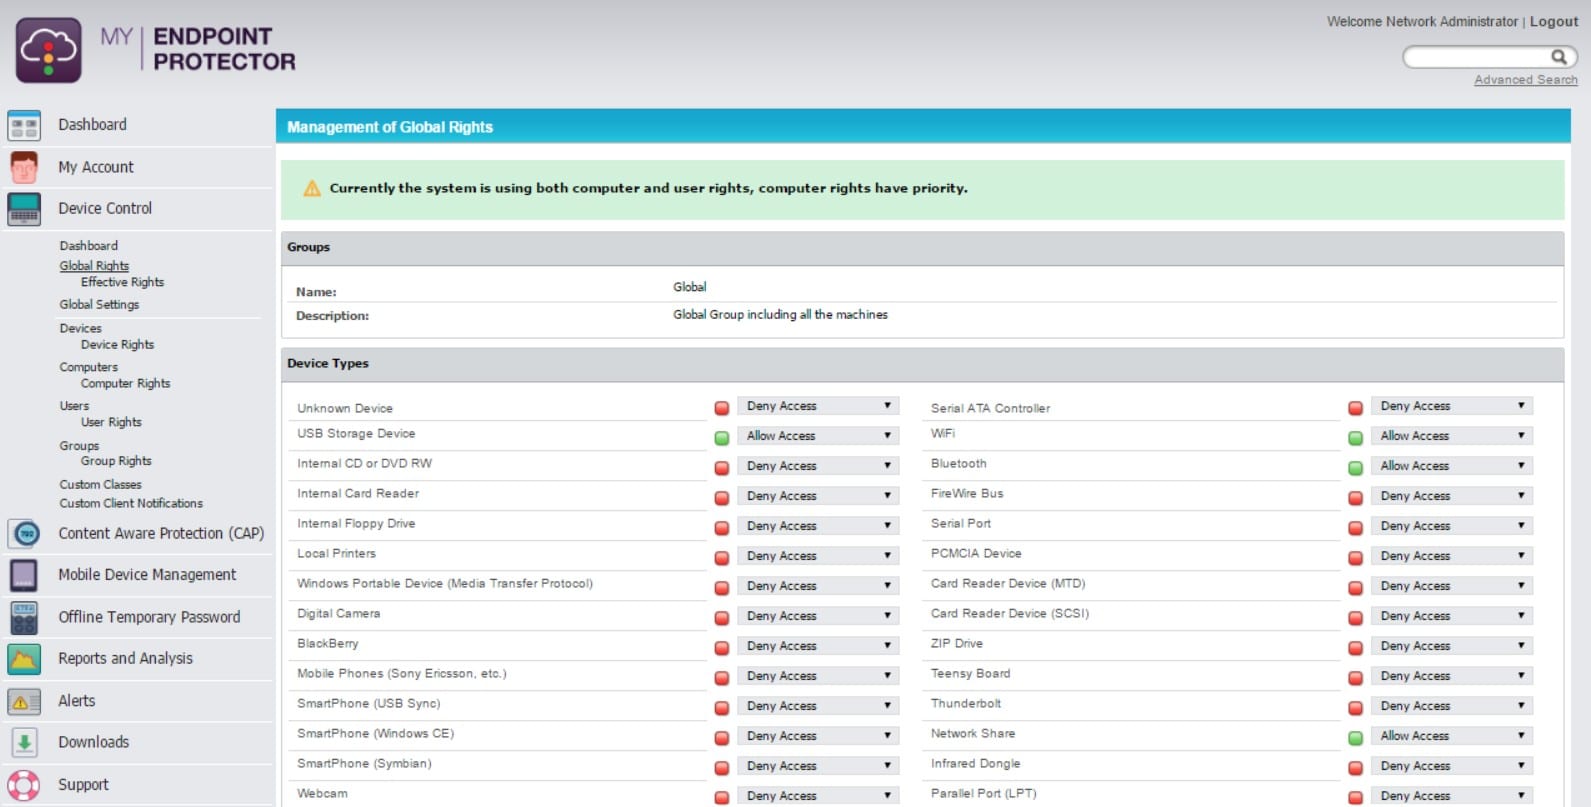The image size is (1591, 807).
Task: Expand the WiFi access rights dropdown
Action: point(1451,436)
